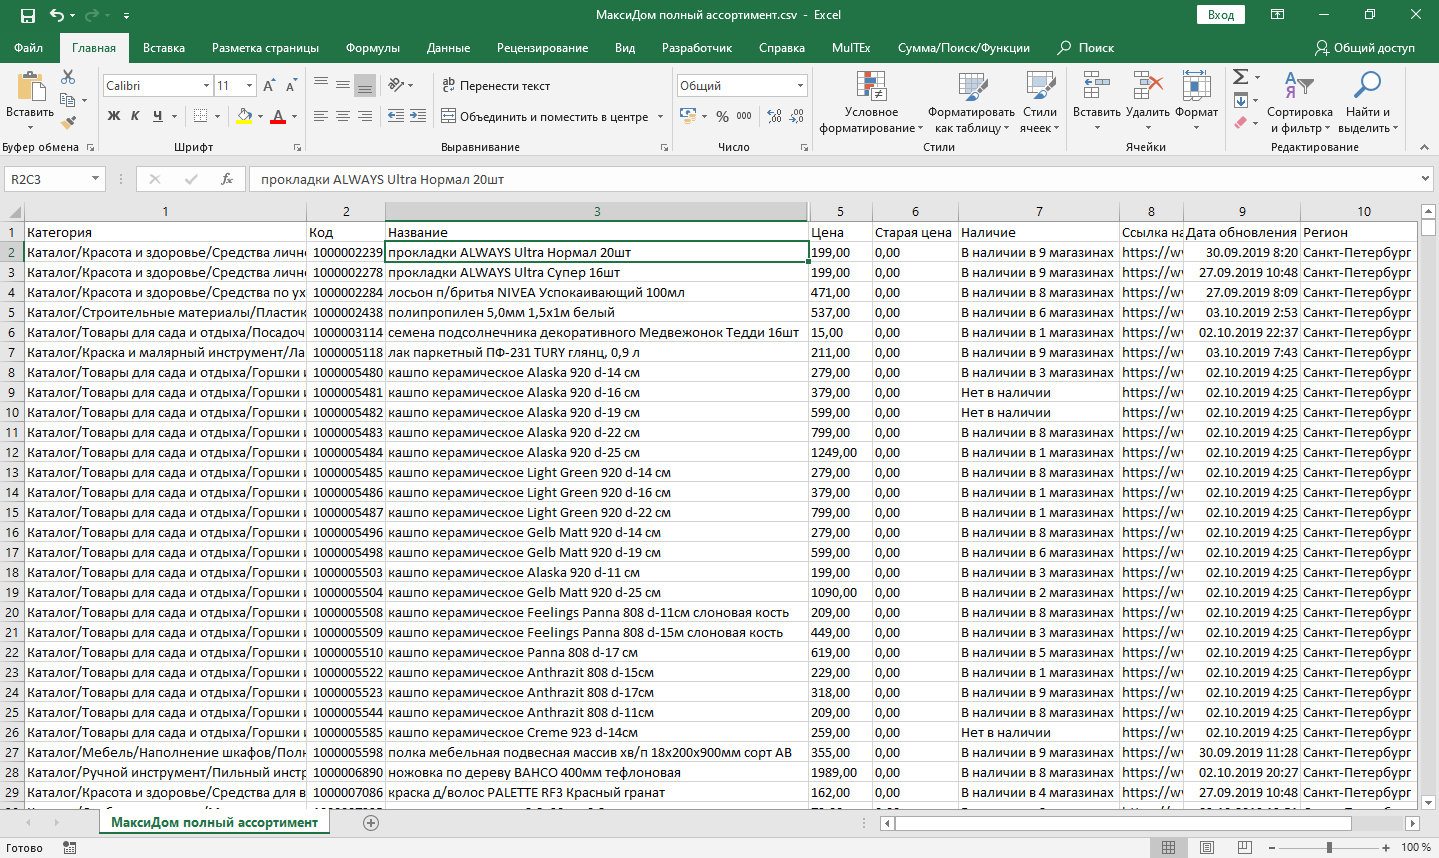Decrease indent
Screen dimensions: 1439x858
coord(396,116)
